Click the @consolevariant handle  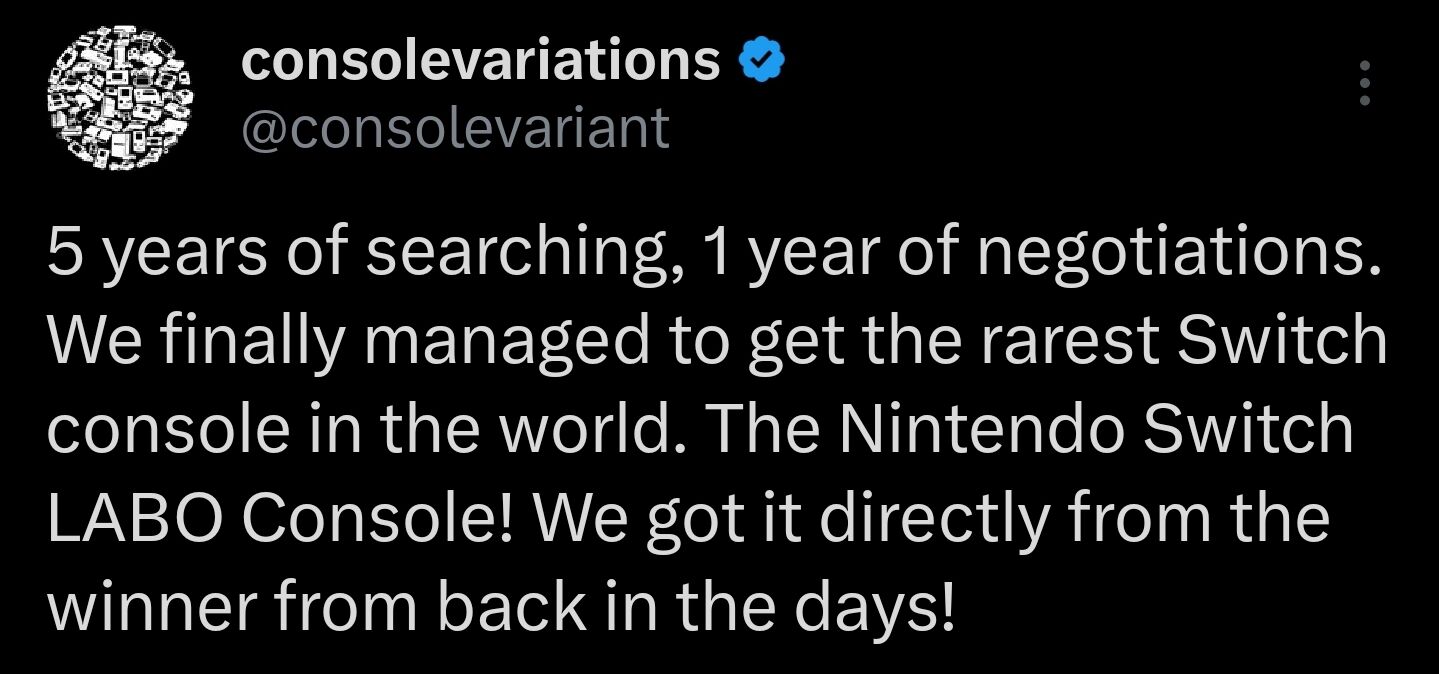(x=455, y=129)
